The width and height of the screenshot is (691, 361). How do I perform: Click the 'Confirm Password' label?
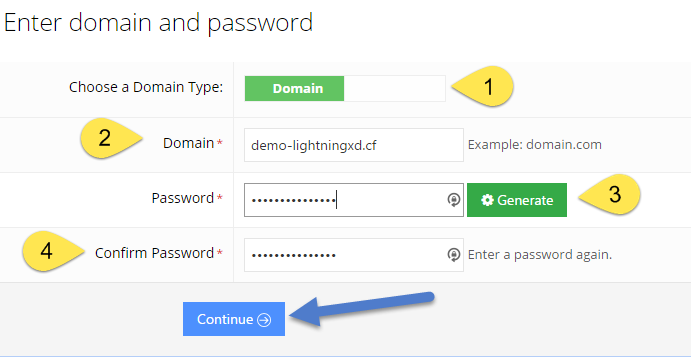(154, 253)
